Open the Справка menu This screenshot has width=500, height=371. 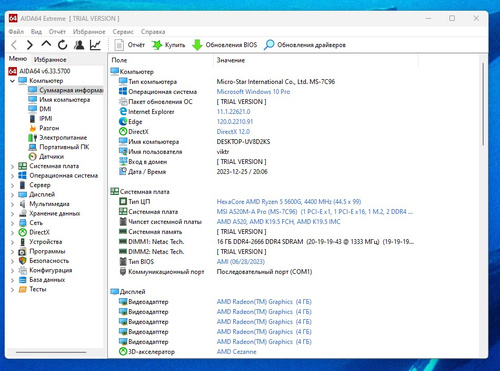[153, 32]
